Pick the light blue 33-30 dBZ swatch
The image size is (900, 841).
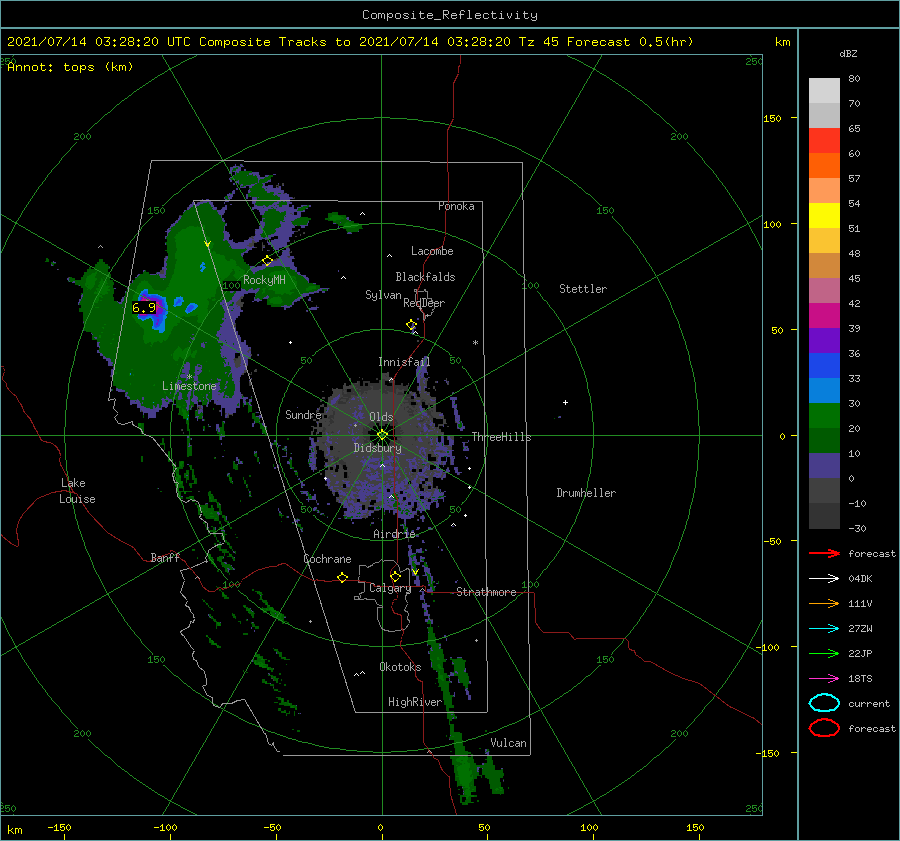pos(824,391)
